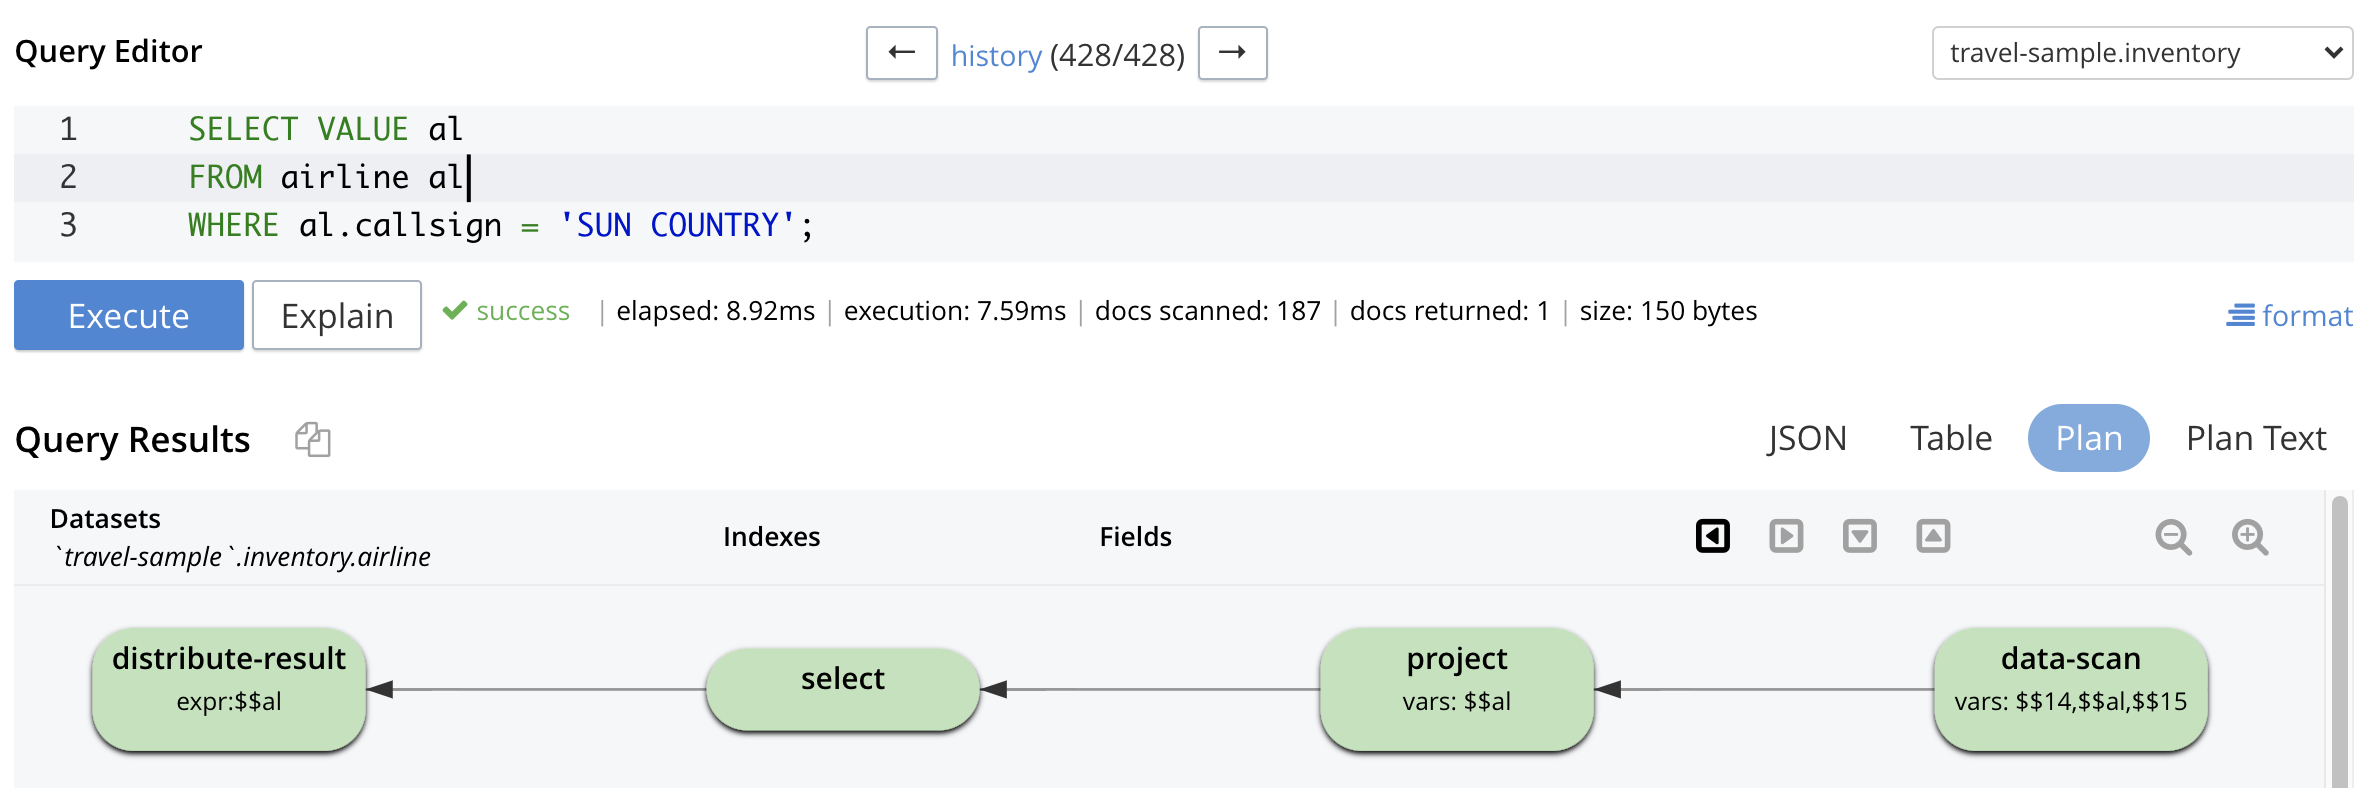Zoom in on the query plan
The width and height of the screenshot is (2366, 788).
point(2250,537)
